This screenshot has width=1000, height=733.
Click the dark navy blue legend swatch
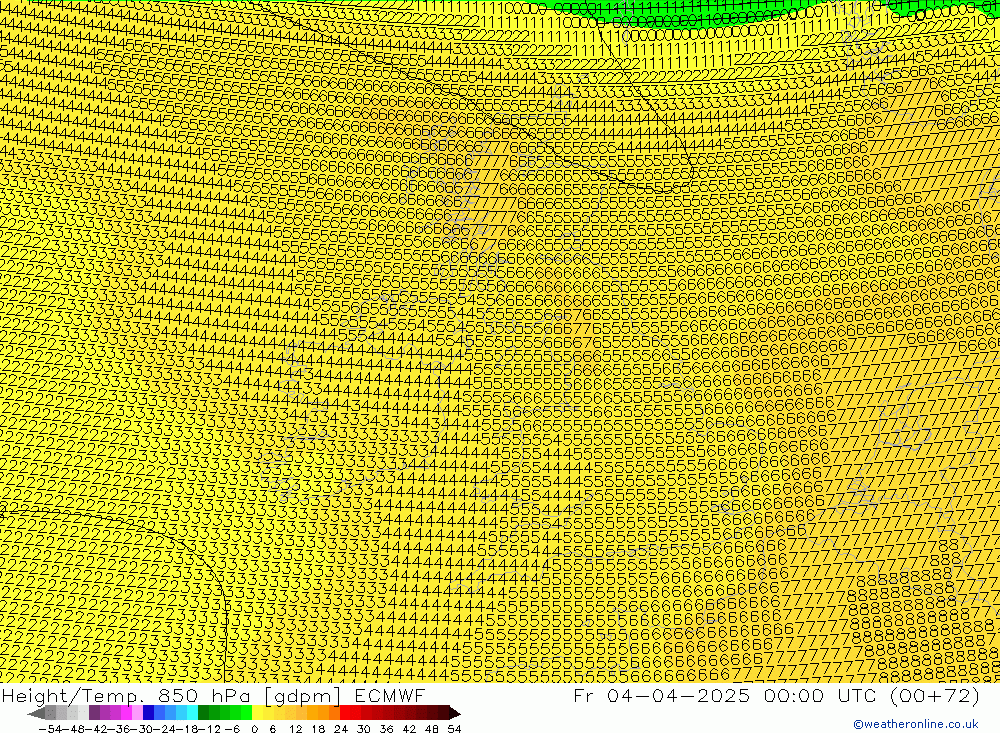(x=148, y=713)
